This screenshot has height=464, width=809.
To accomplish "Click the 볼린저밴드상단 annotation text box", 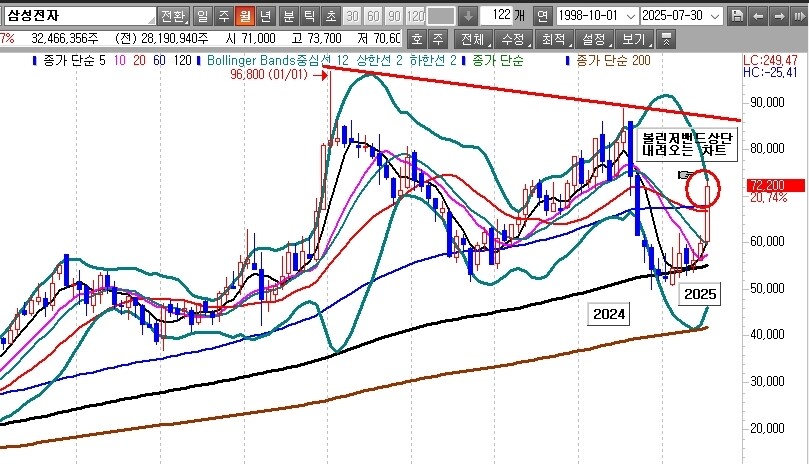I will click(x=687, y=145).
